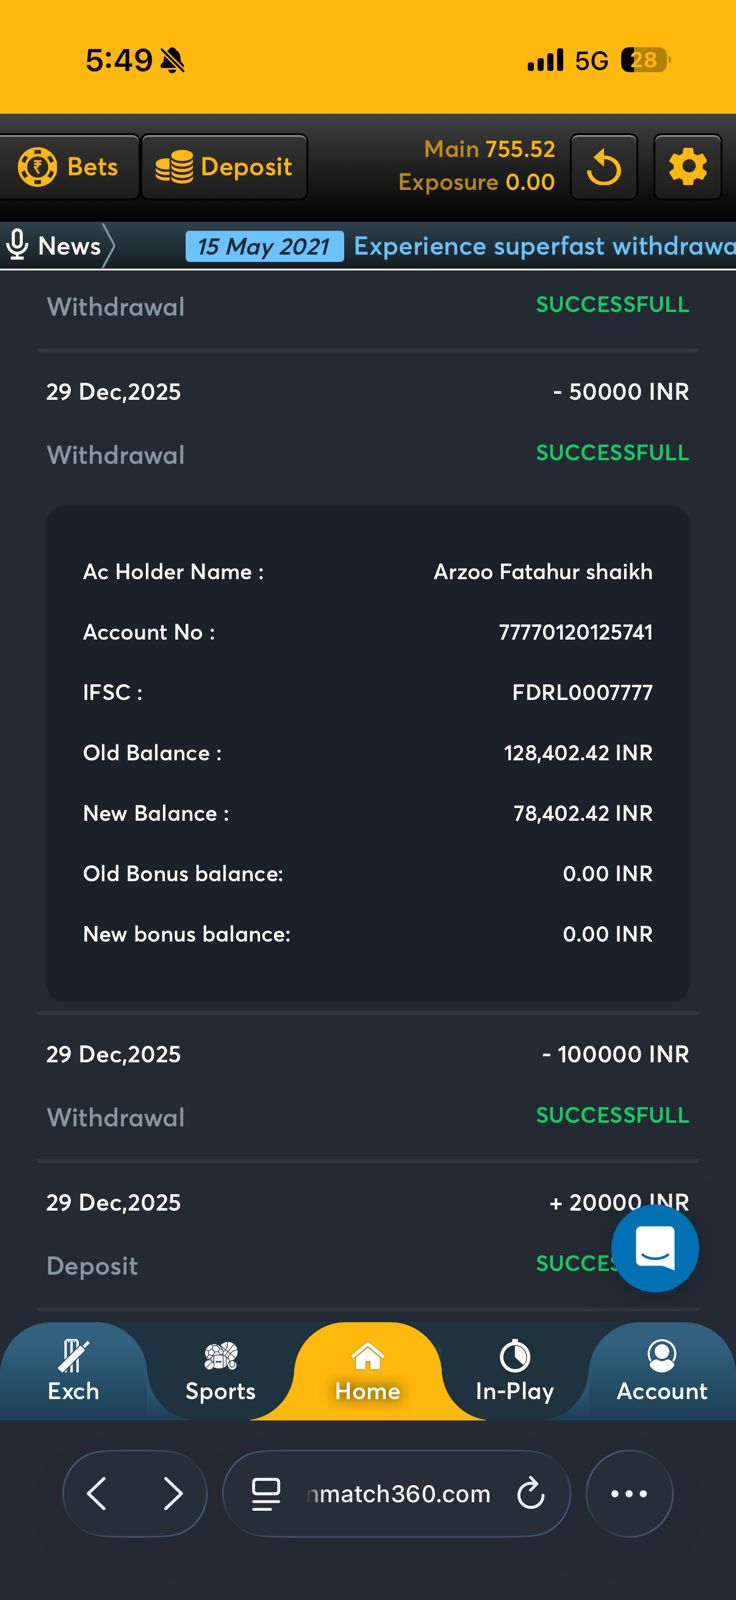This screenshot has width=736, height=1600.
Task: Expand the 20000 INR deposit entry
Action: click(300, 1233)
